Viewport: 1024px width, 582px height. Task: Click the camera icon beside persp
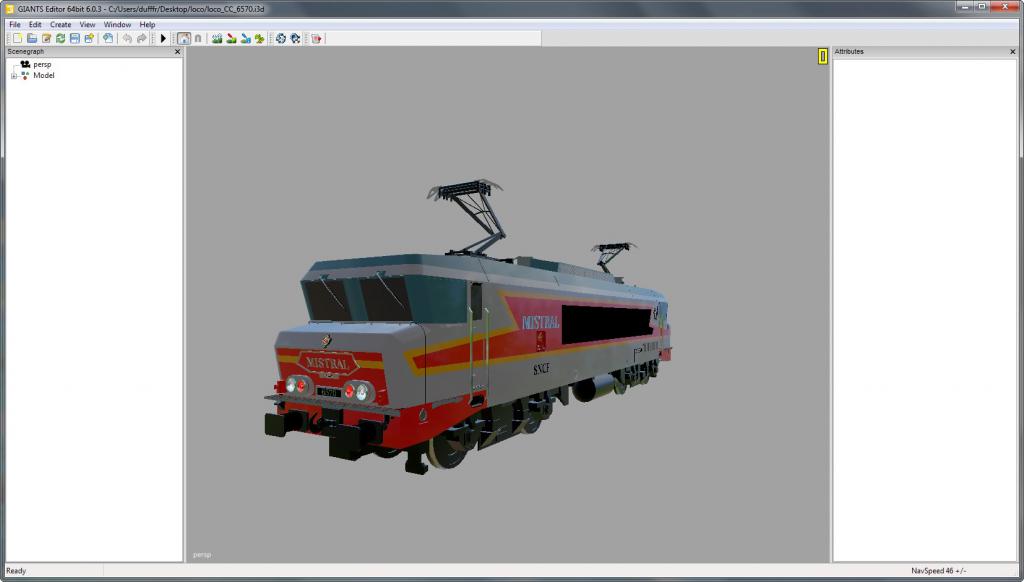click(x=25, y=64)
